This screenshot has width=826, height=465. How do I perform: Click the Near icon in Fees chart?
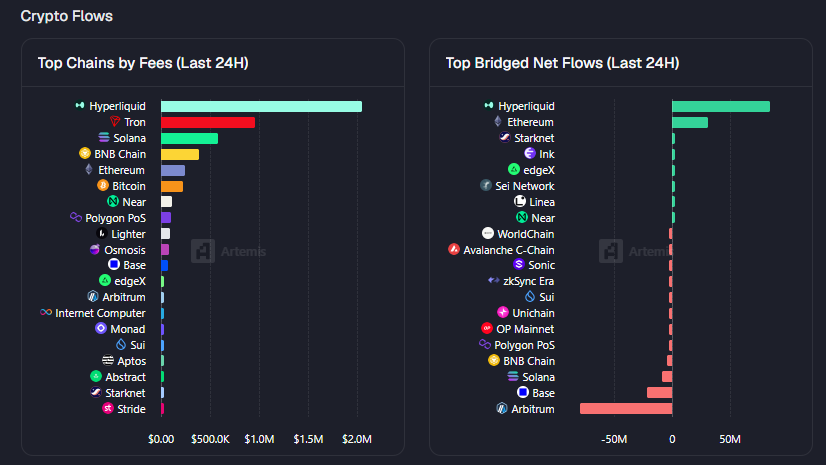(x=113, y=201)
